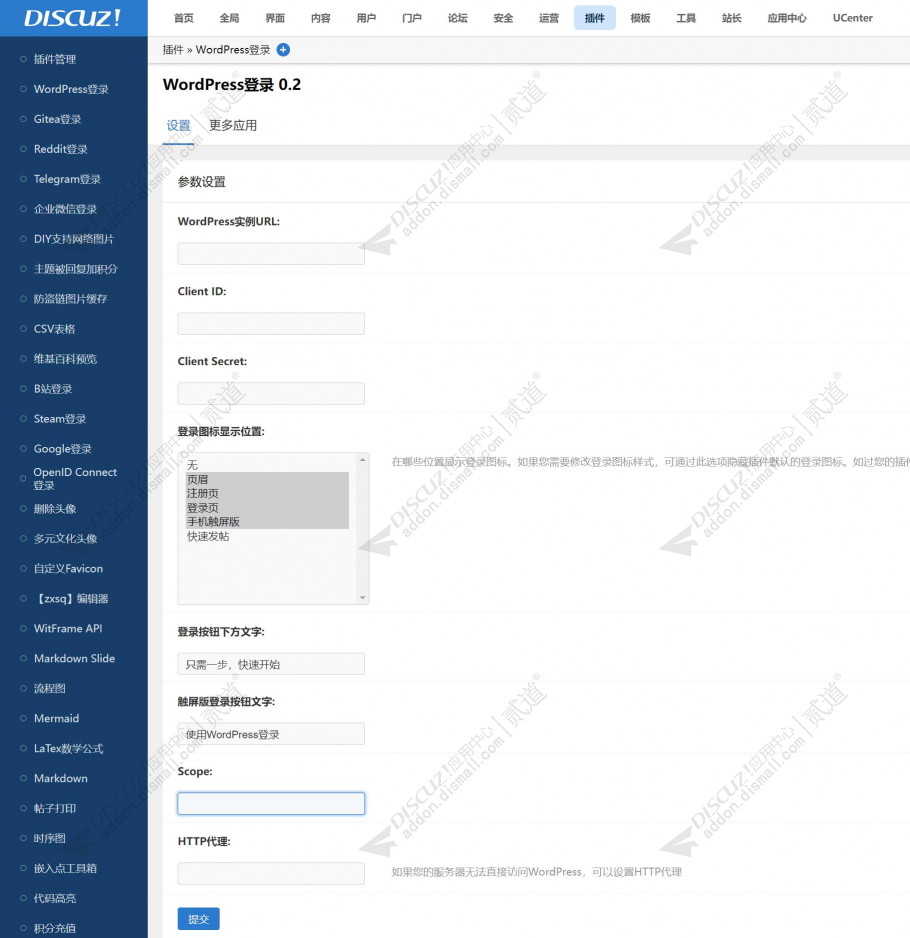Open 主题被回复加积分 sidebar entry
This screenshot has width=910, height=938.
point(75,269)
